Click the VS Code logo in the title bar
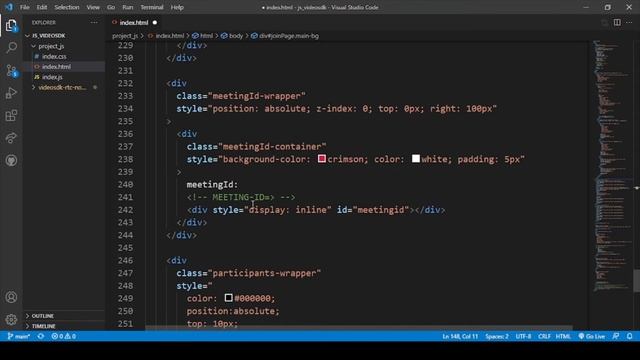Image resolution: width=640 pixels, height=360 pixels. [x=9, y=7]
